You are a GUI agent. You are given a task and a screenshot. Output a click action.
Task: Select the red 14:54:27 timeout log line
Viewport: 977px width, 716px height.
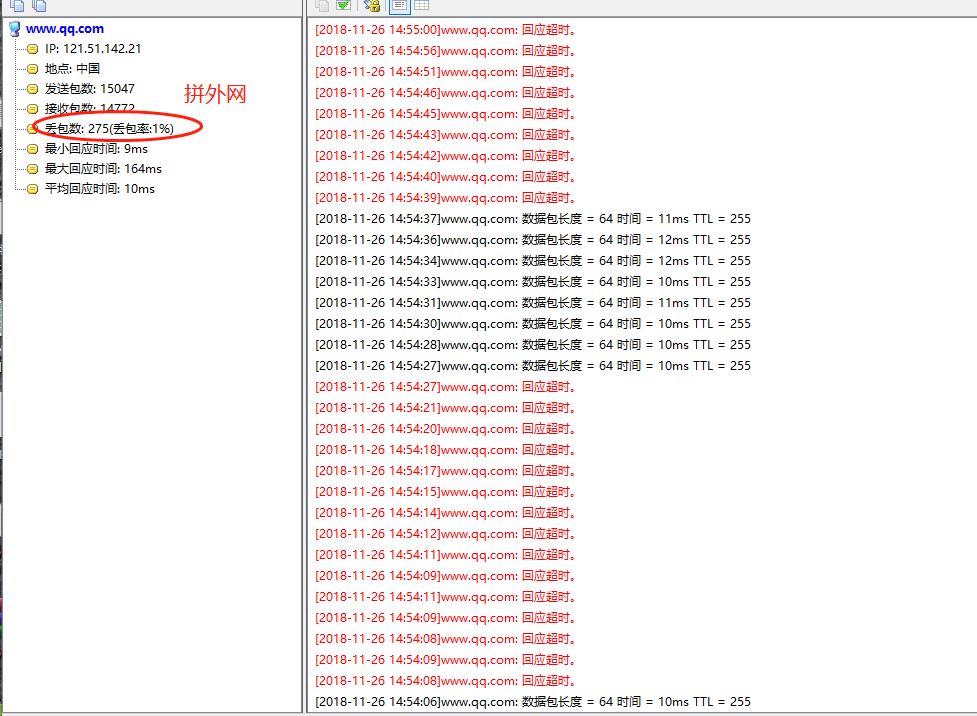[445, 387]
